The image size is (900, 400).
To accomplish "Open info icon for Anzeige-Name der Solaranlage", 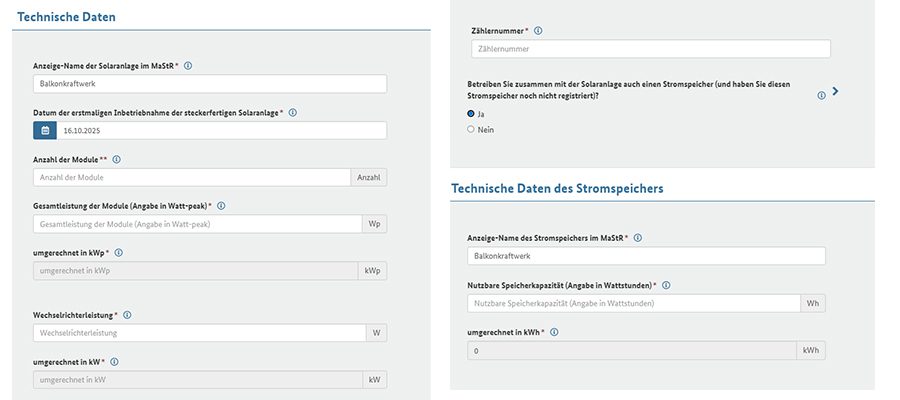I will [x=188, y=66].
